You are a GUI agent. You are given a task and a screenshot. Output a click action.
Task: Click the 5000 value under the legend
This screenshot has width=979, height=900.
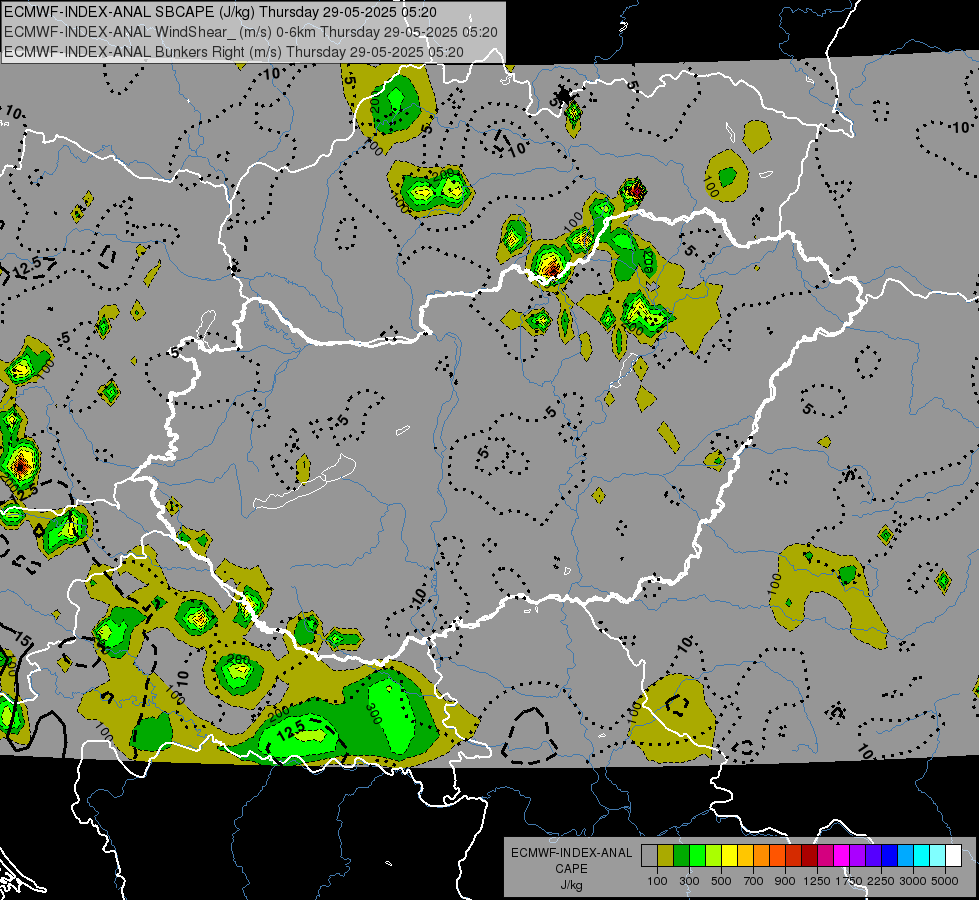(x=945, y=881)
